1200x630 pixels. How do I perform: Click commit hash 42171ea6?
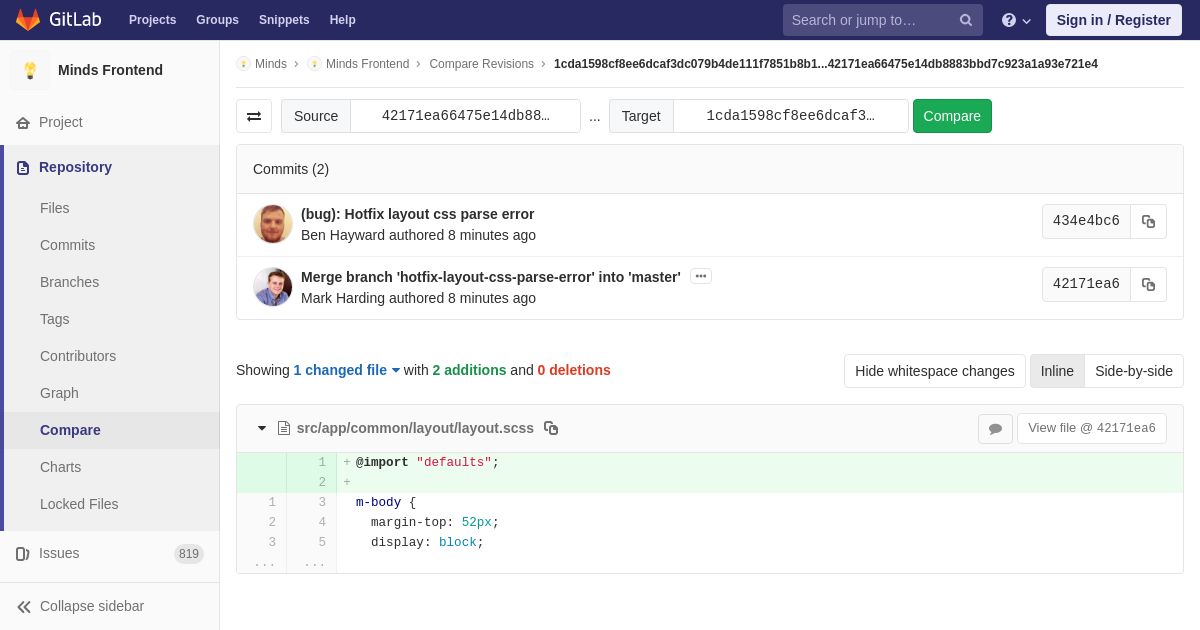(1086, 284)
